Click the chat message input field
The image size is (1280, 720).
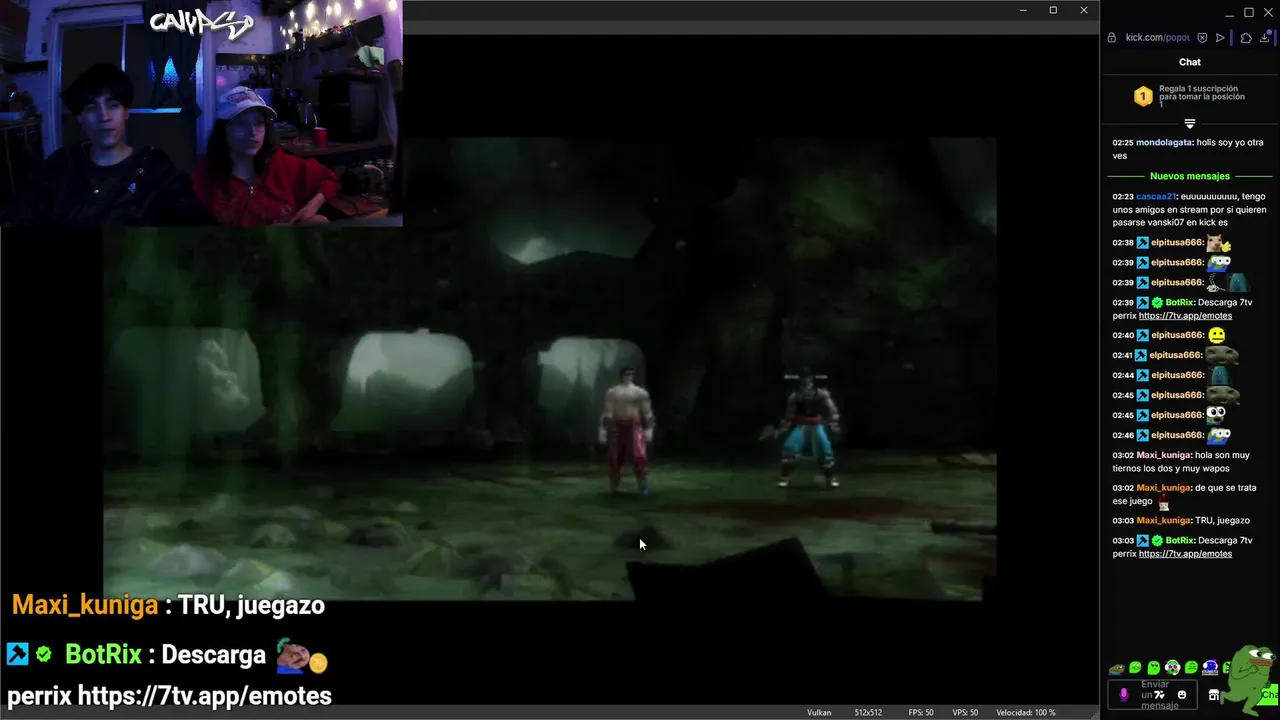pos(1153,695)
